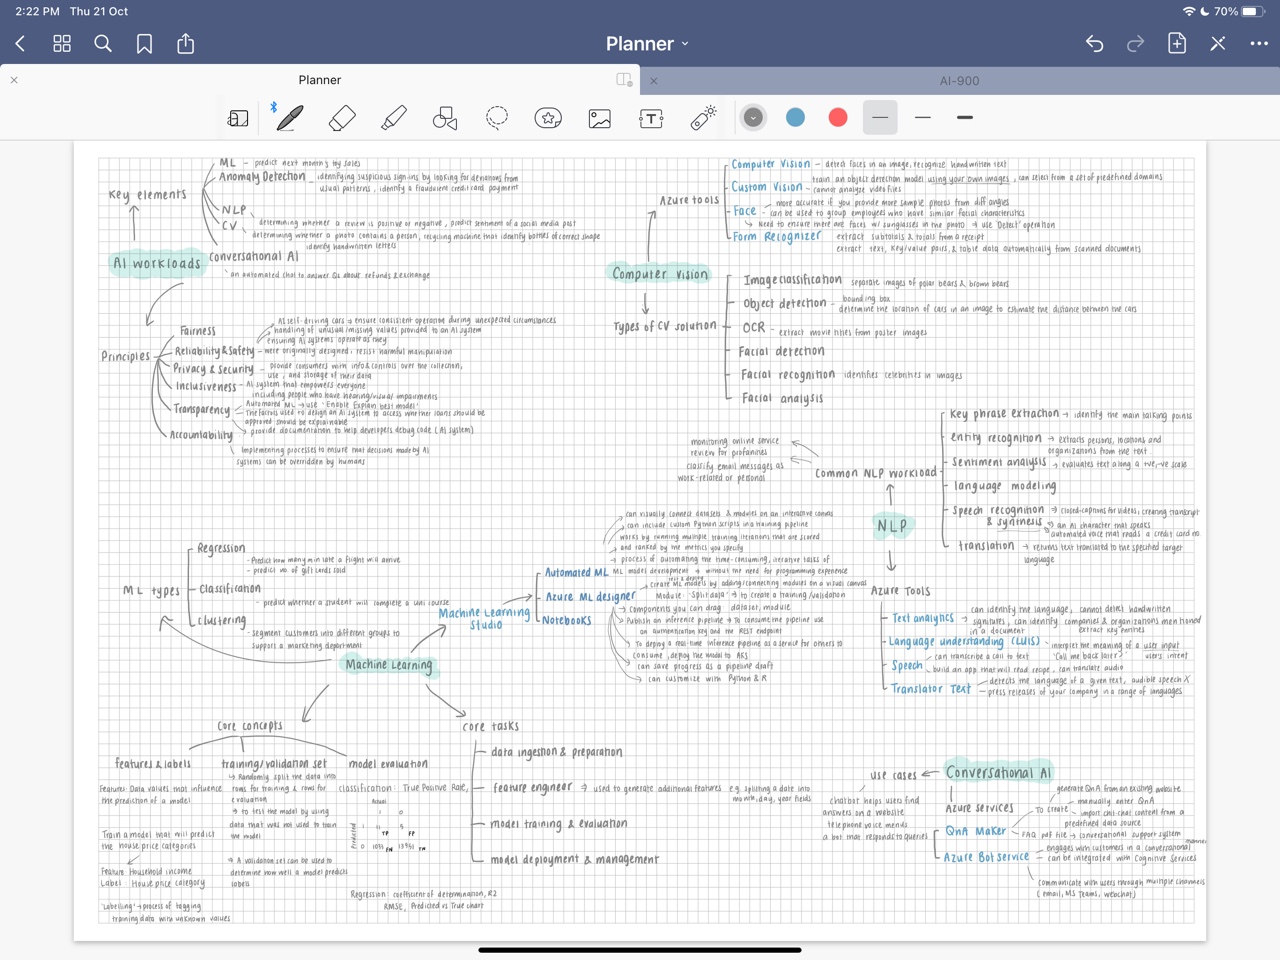Choose the blue pen color

(796, 118)
